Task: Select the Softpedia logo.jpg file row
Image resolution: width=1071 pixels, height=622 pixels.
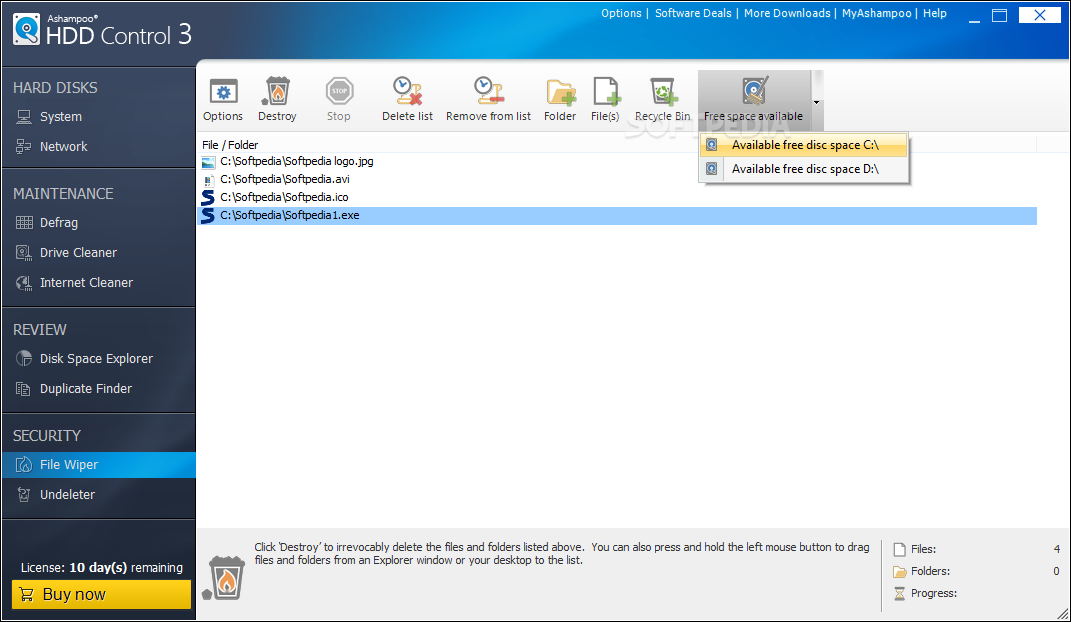Action: [x=617, y=162]
